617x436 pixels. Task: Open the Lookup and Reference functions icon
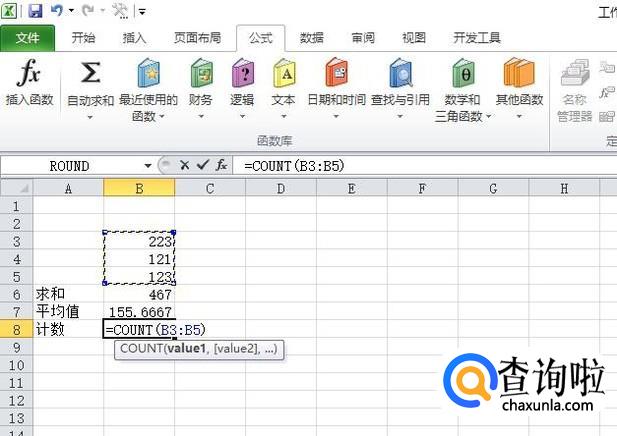tap(401, 73)
